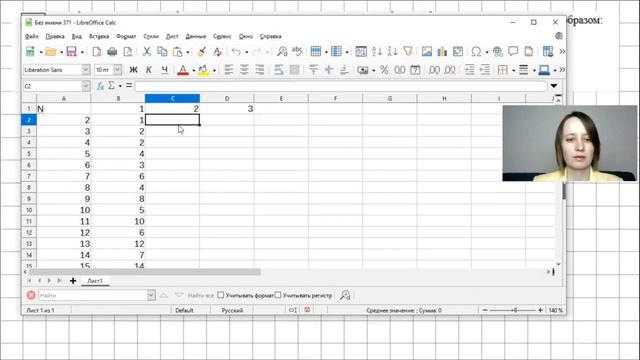Close the Find toolbar red button

[31, 295]
